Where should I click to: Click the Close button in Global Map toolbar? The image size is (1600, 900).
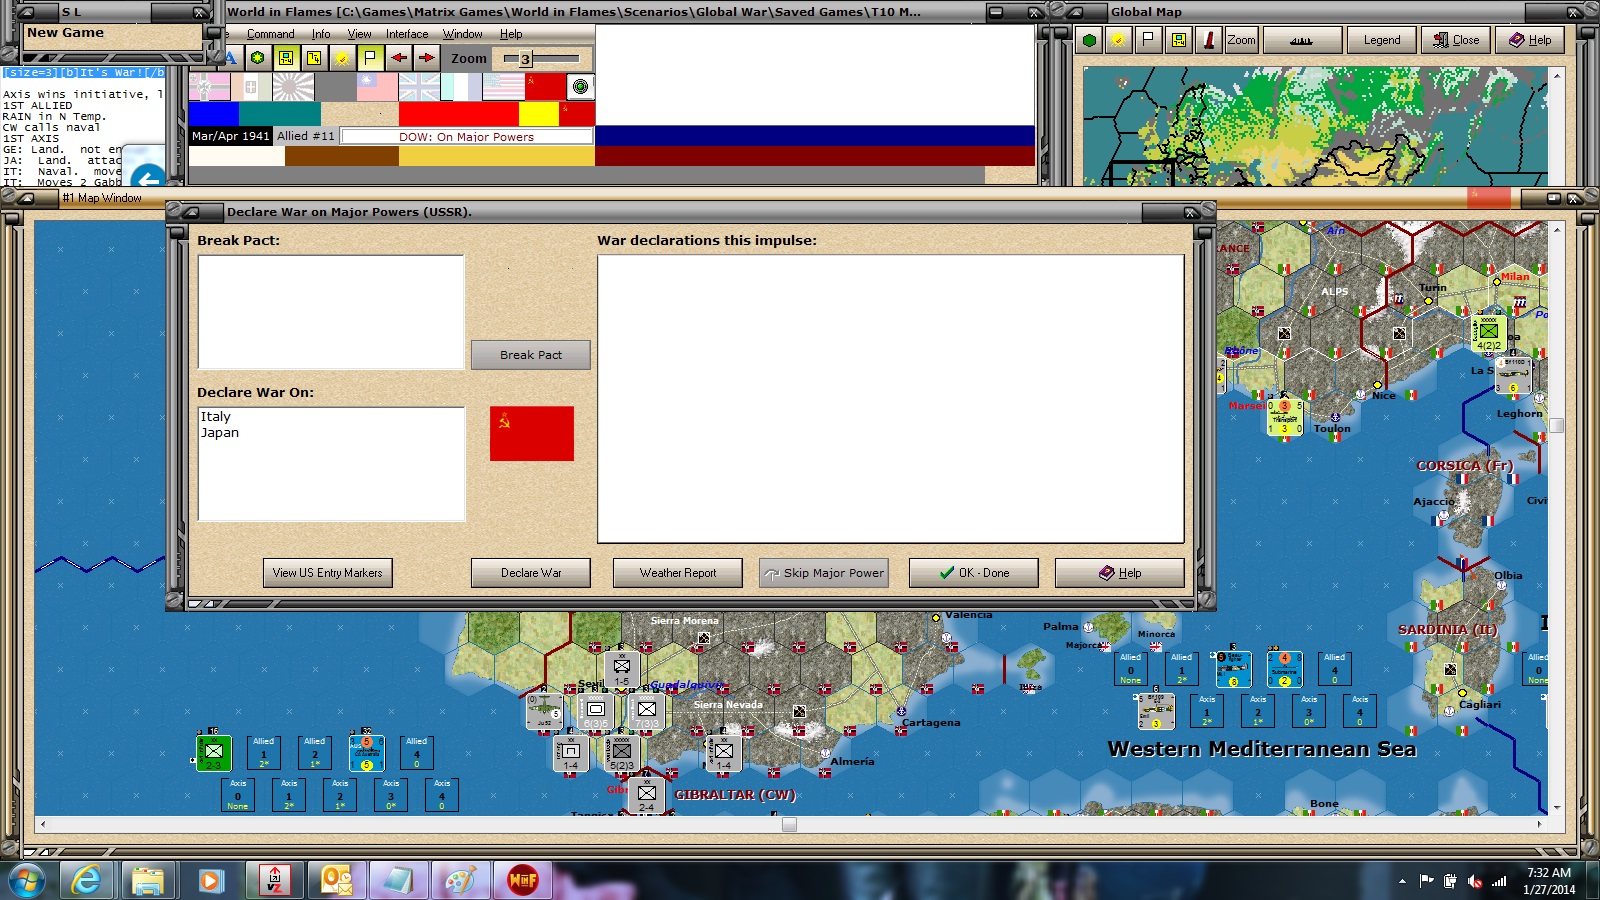[x=1456, y=40]
